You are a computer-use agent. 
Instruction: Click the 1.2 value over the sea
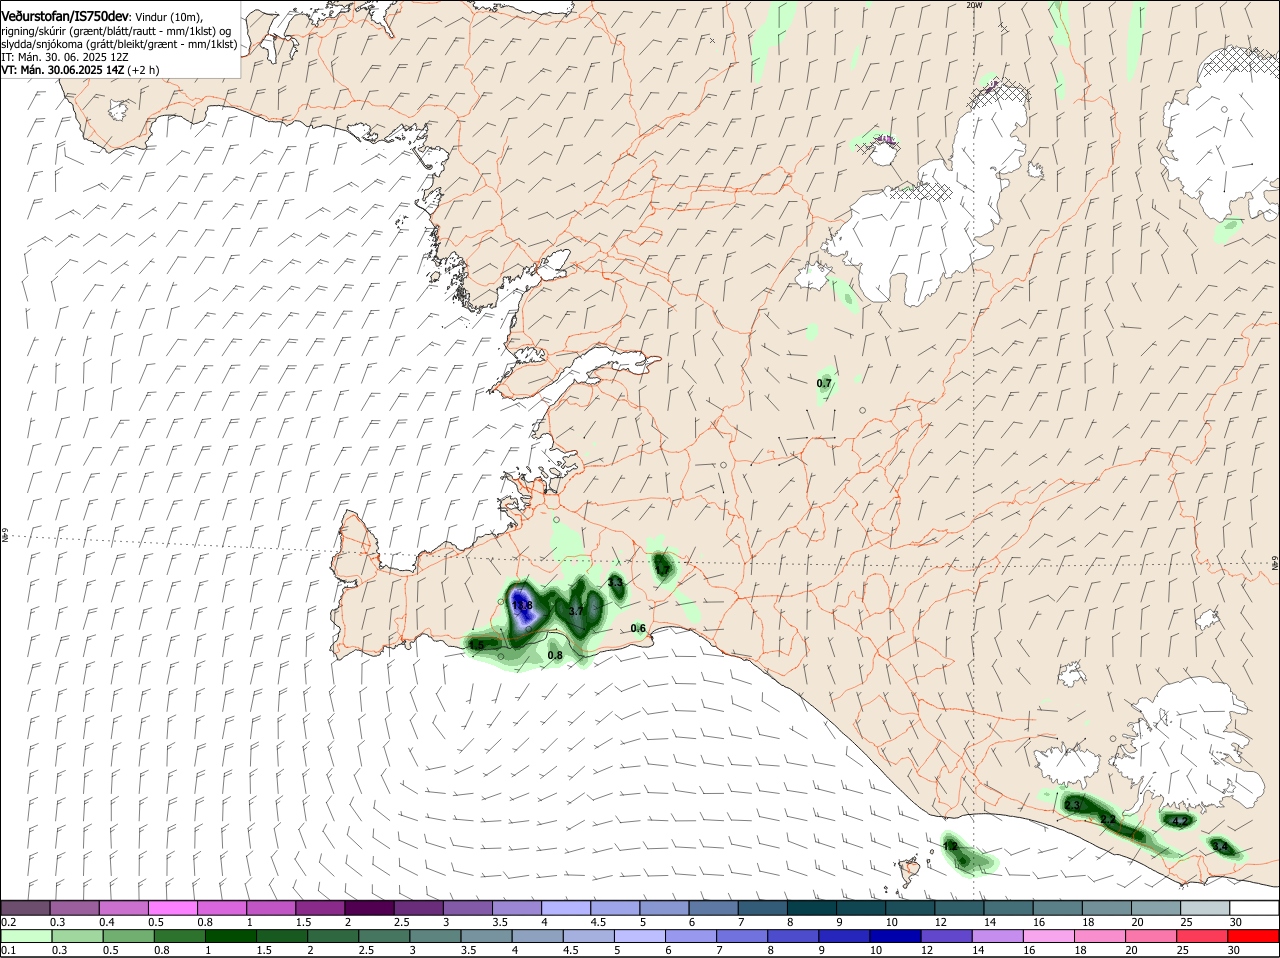(x=950, y=847)
